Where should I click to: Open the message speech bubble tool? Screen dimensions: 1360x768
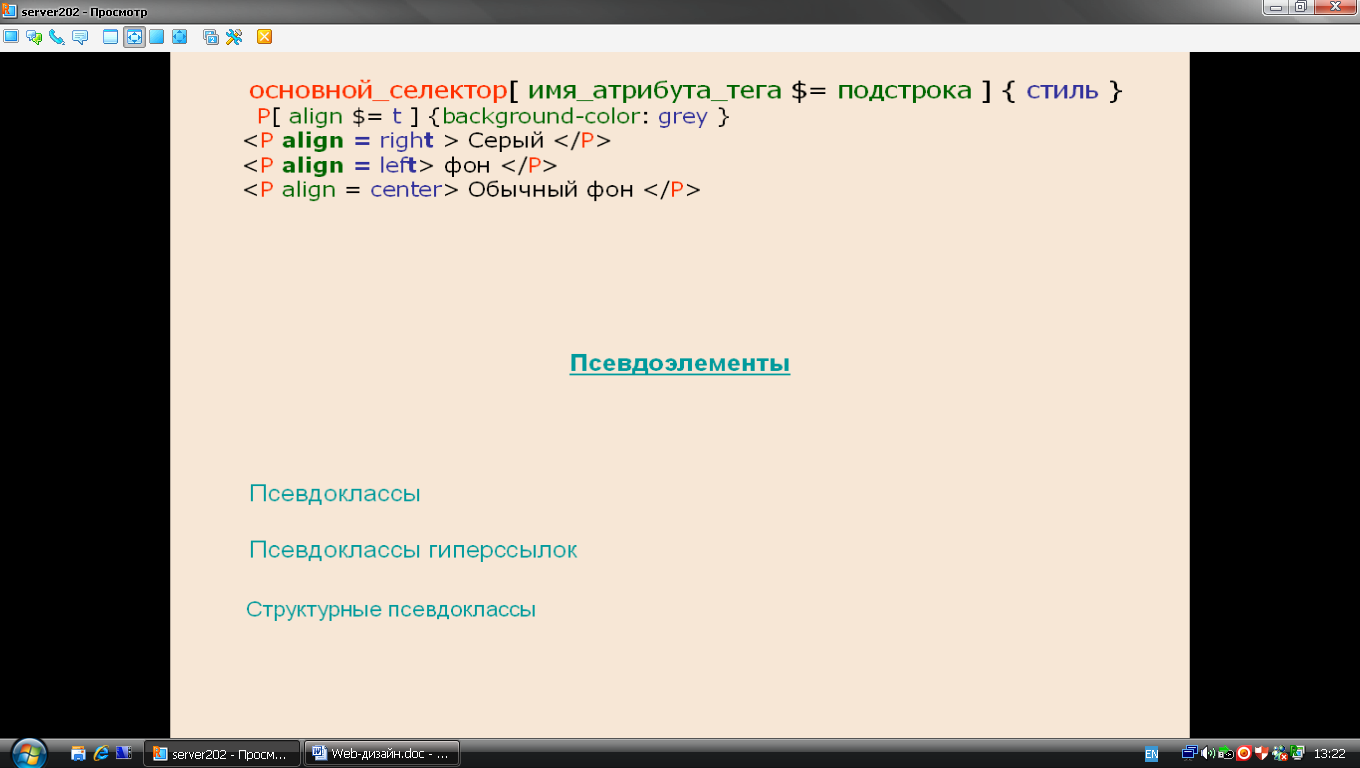pos(80,37)
